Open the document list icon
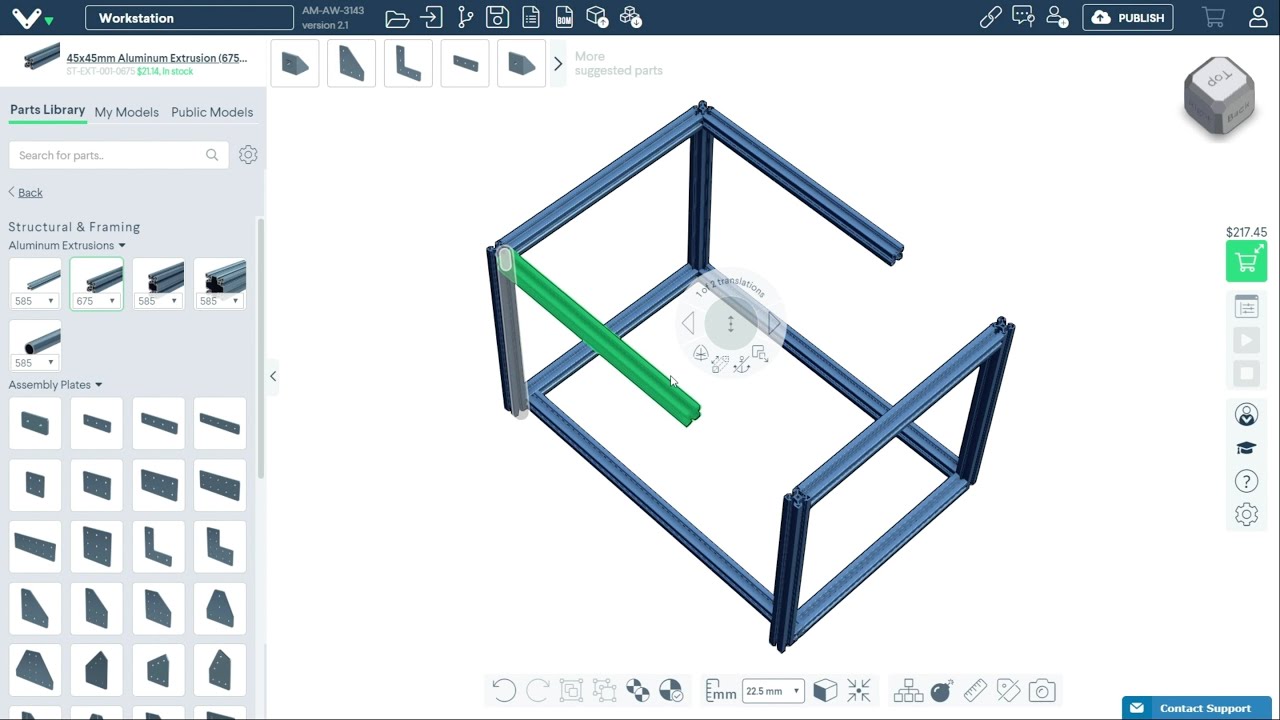This screenshot has width=1280, height=720. point(531,18)
